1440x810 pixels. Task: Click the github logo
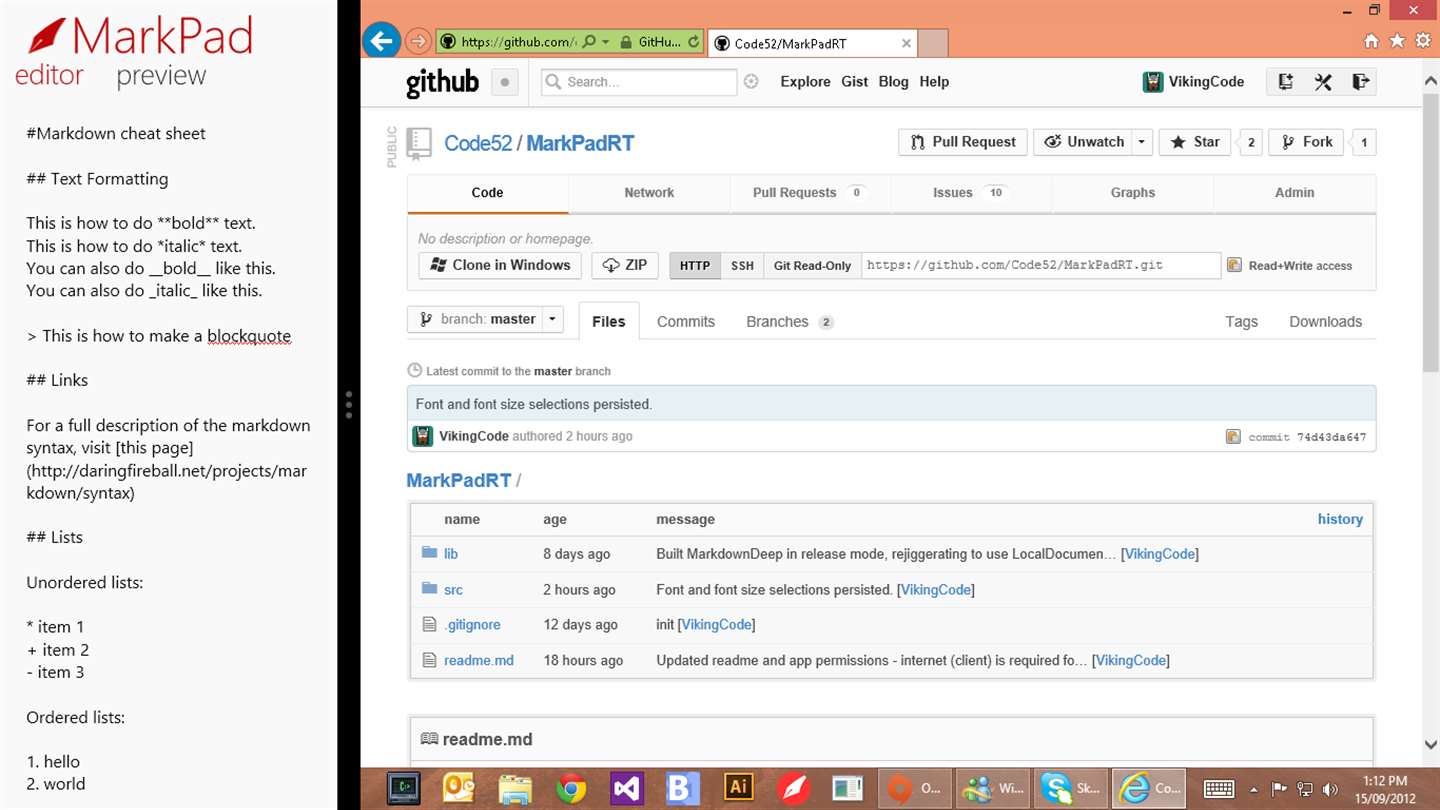[x=442, y=82]
